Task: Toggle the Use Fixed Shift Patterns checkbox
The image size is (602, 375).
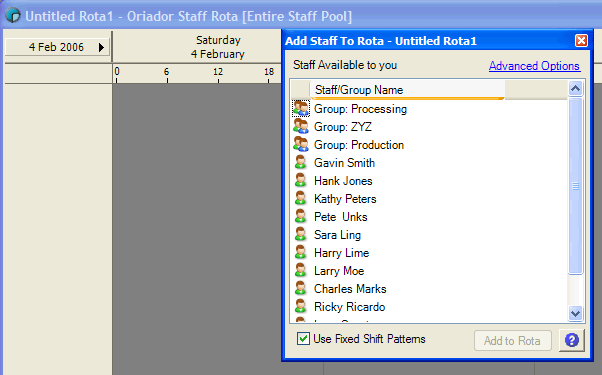Action: click(x=303, y=339)
